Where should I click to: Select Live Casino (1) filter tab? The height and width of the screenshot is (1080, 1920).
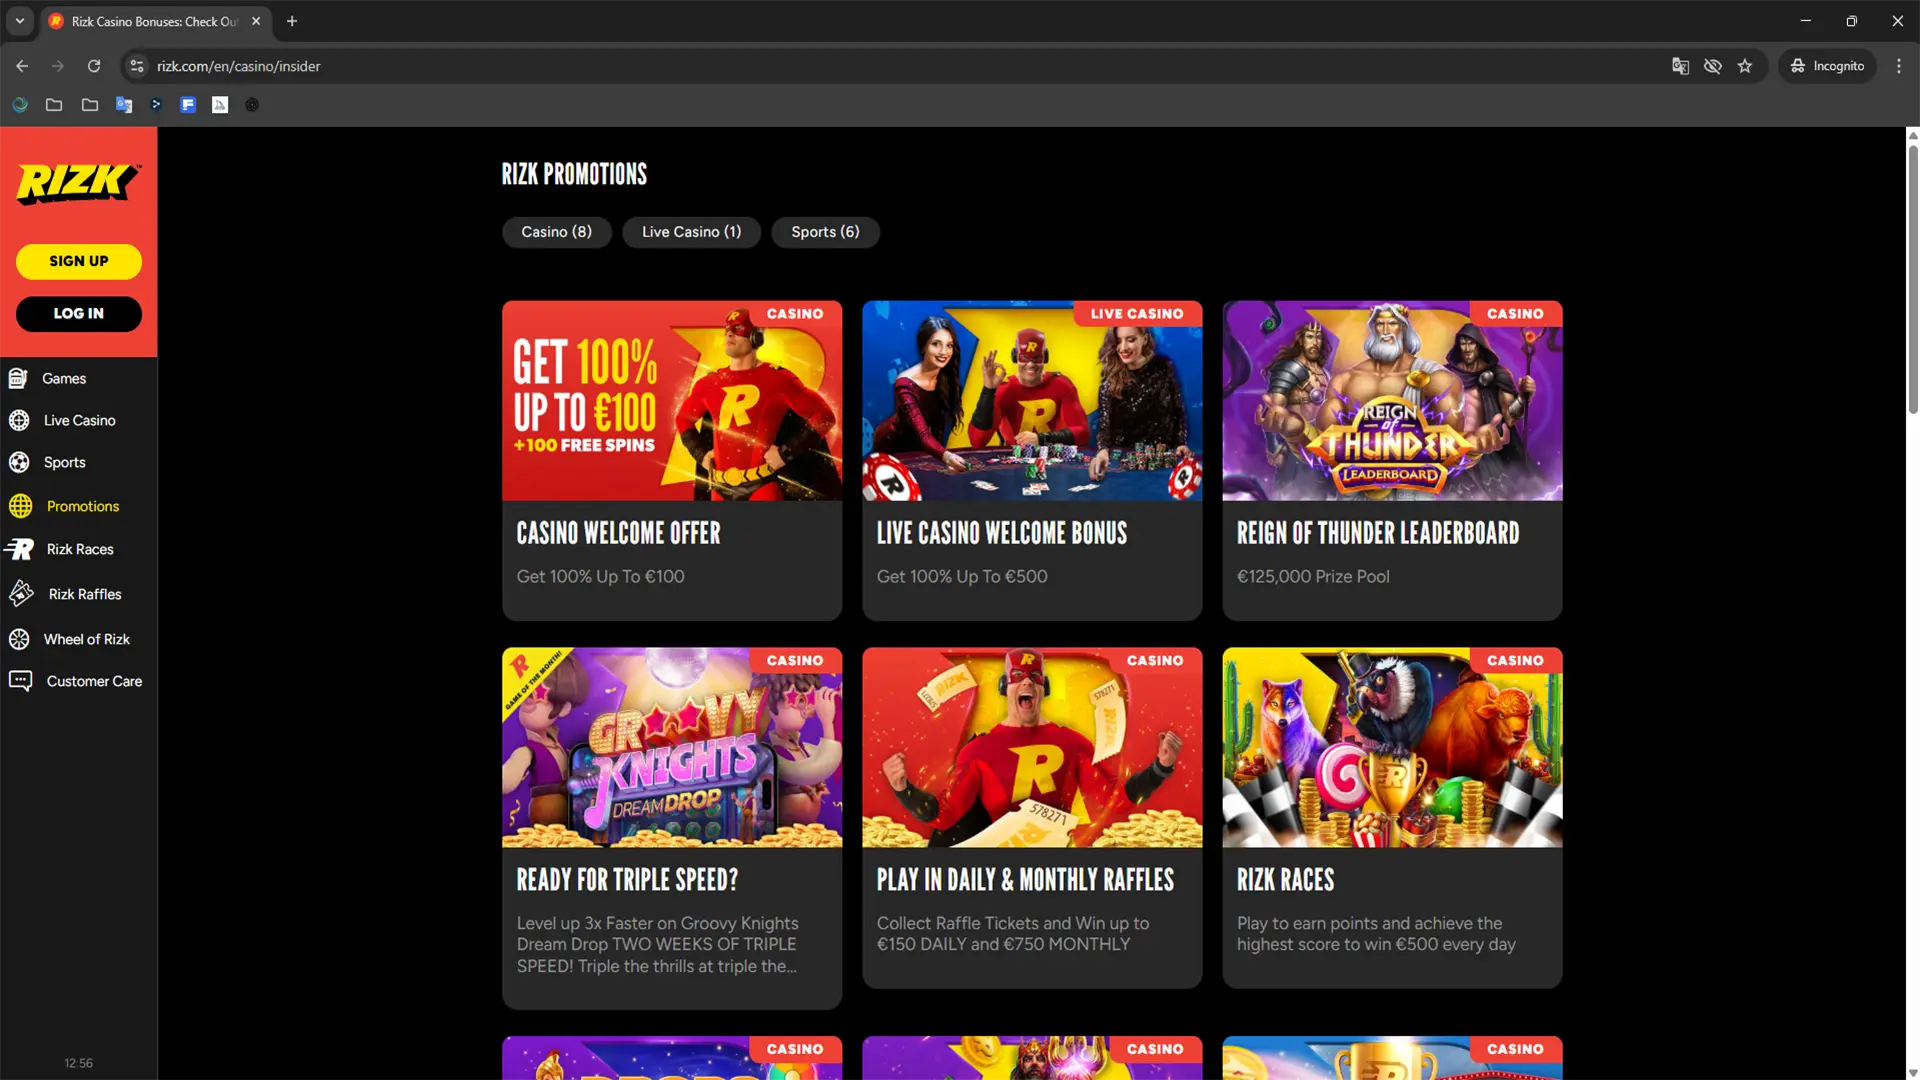pos(691,232)
